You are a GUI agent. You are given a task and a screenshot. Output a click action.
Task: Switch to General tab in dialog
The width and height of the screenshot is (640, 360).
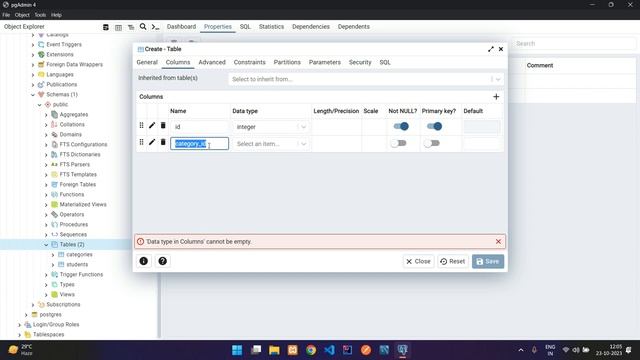tap(147, 62)
